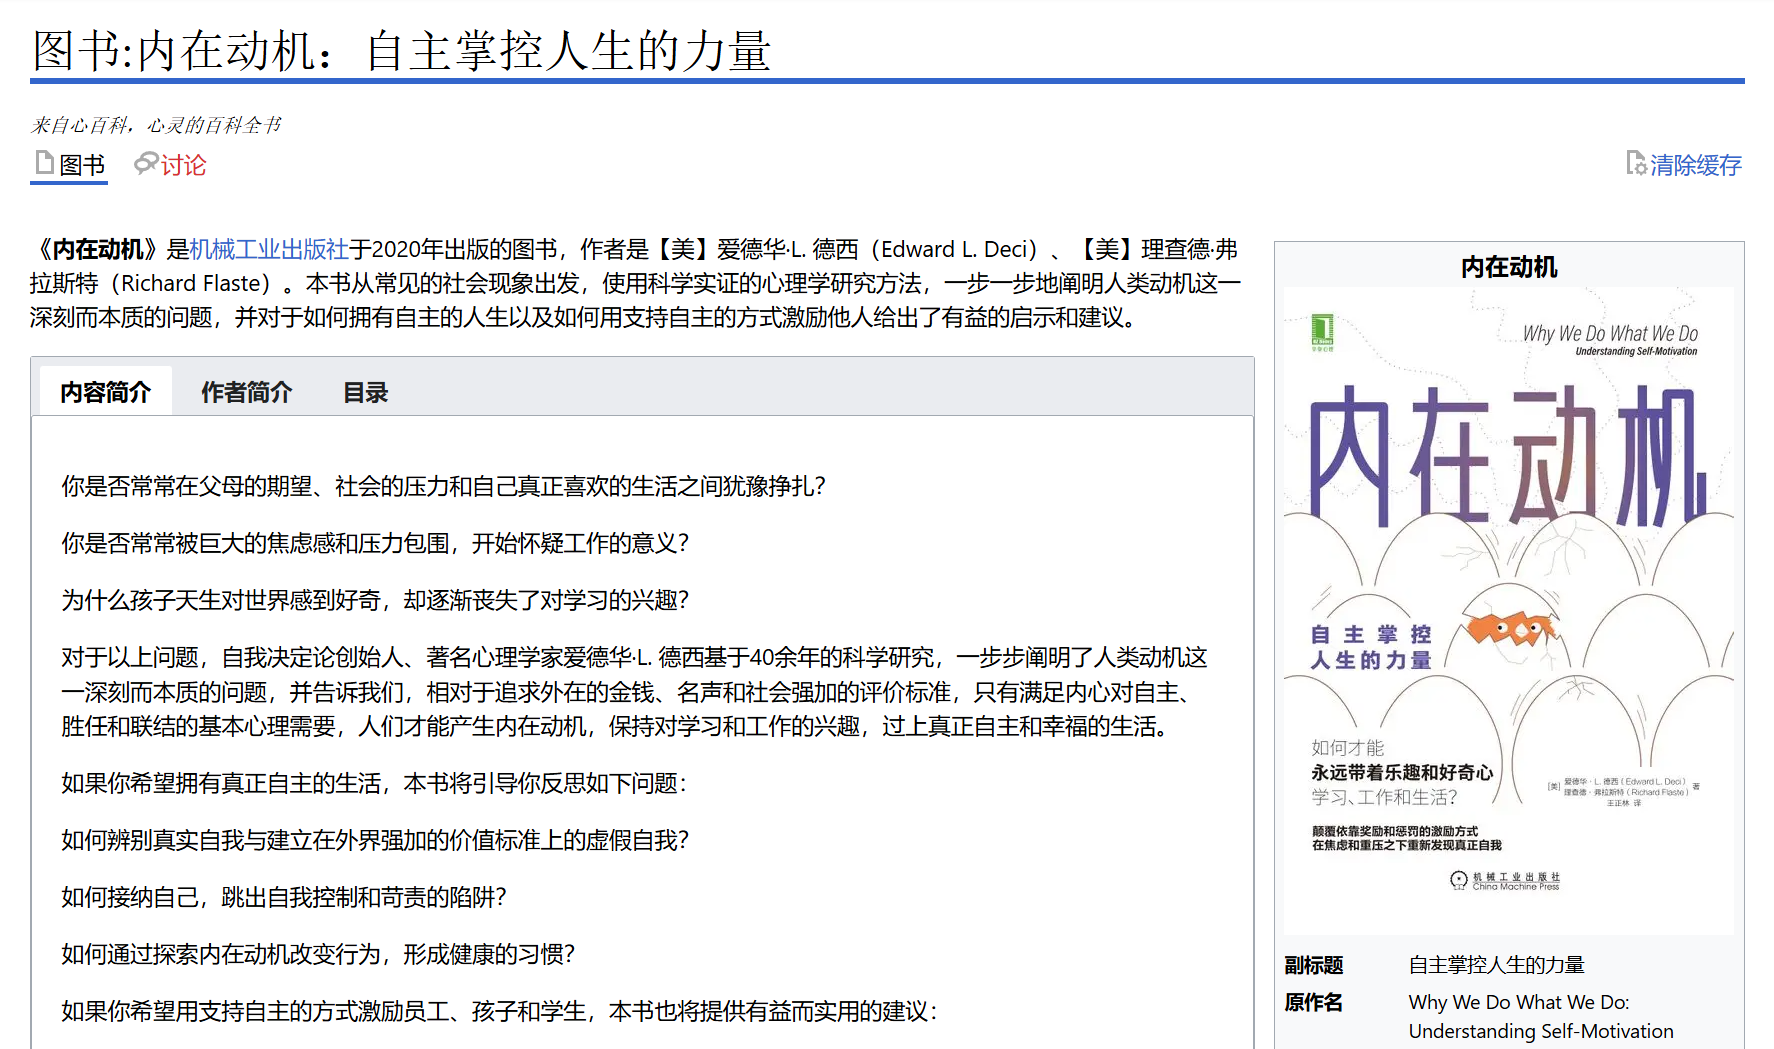Click the page heading 图书:内在动机
1774x1049 pixels.
pos(401,51)
